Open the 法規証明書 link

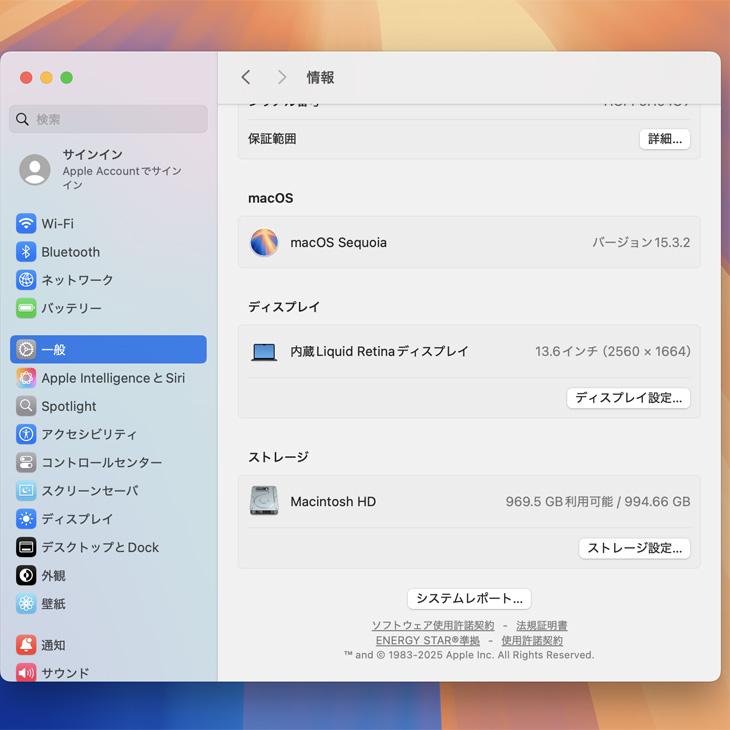(x=542, y=626)
